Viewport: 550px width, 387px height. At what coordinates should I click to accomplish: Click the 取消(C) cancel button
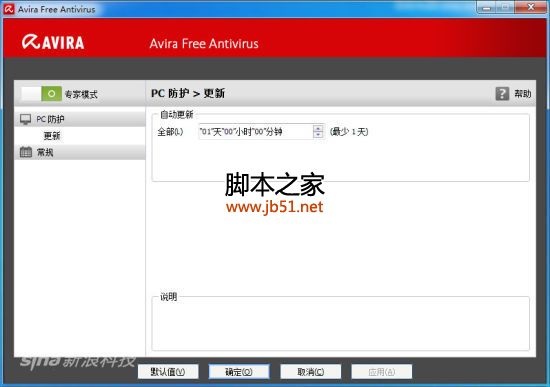coord(310,372)
